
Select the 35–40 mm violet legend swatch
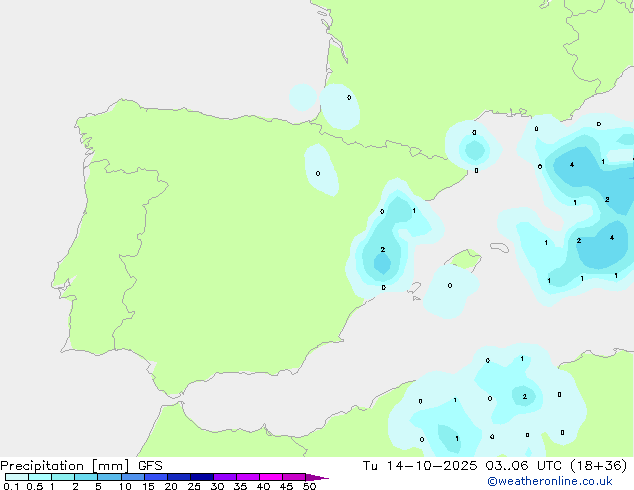tap(248, 477)
